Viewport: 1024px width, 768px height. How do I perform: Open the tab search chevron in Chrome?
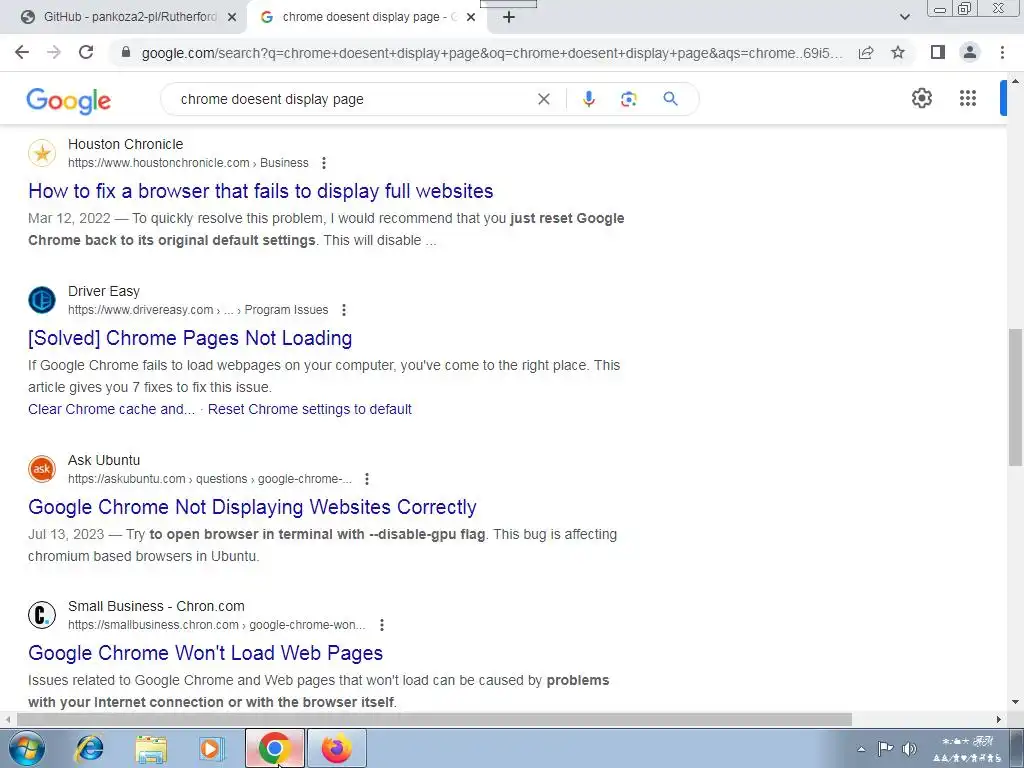point(904,17)
